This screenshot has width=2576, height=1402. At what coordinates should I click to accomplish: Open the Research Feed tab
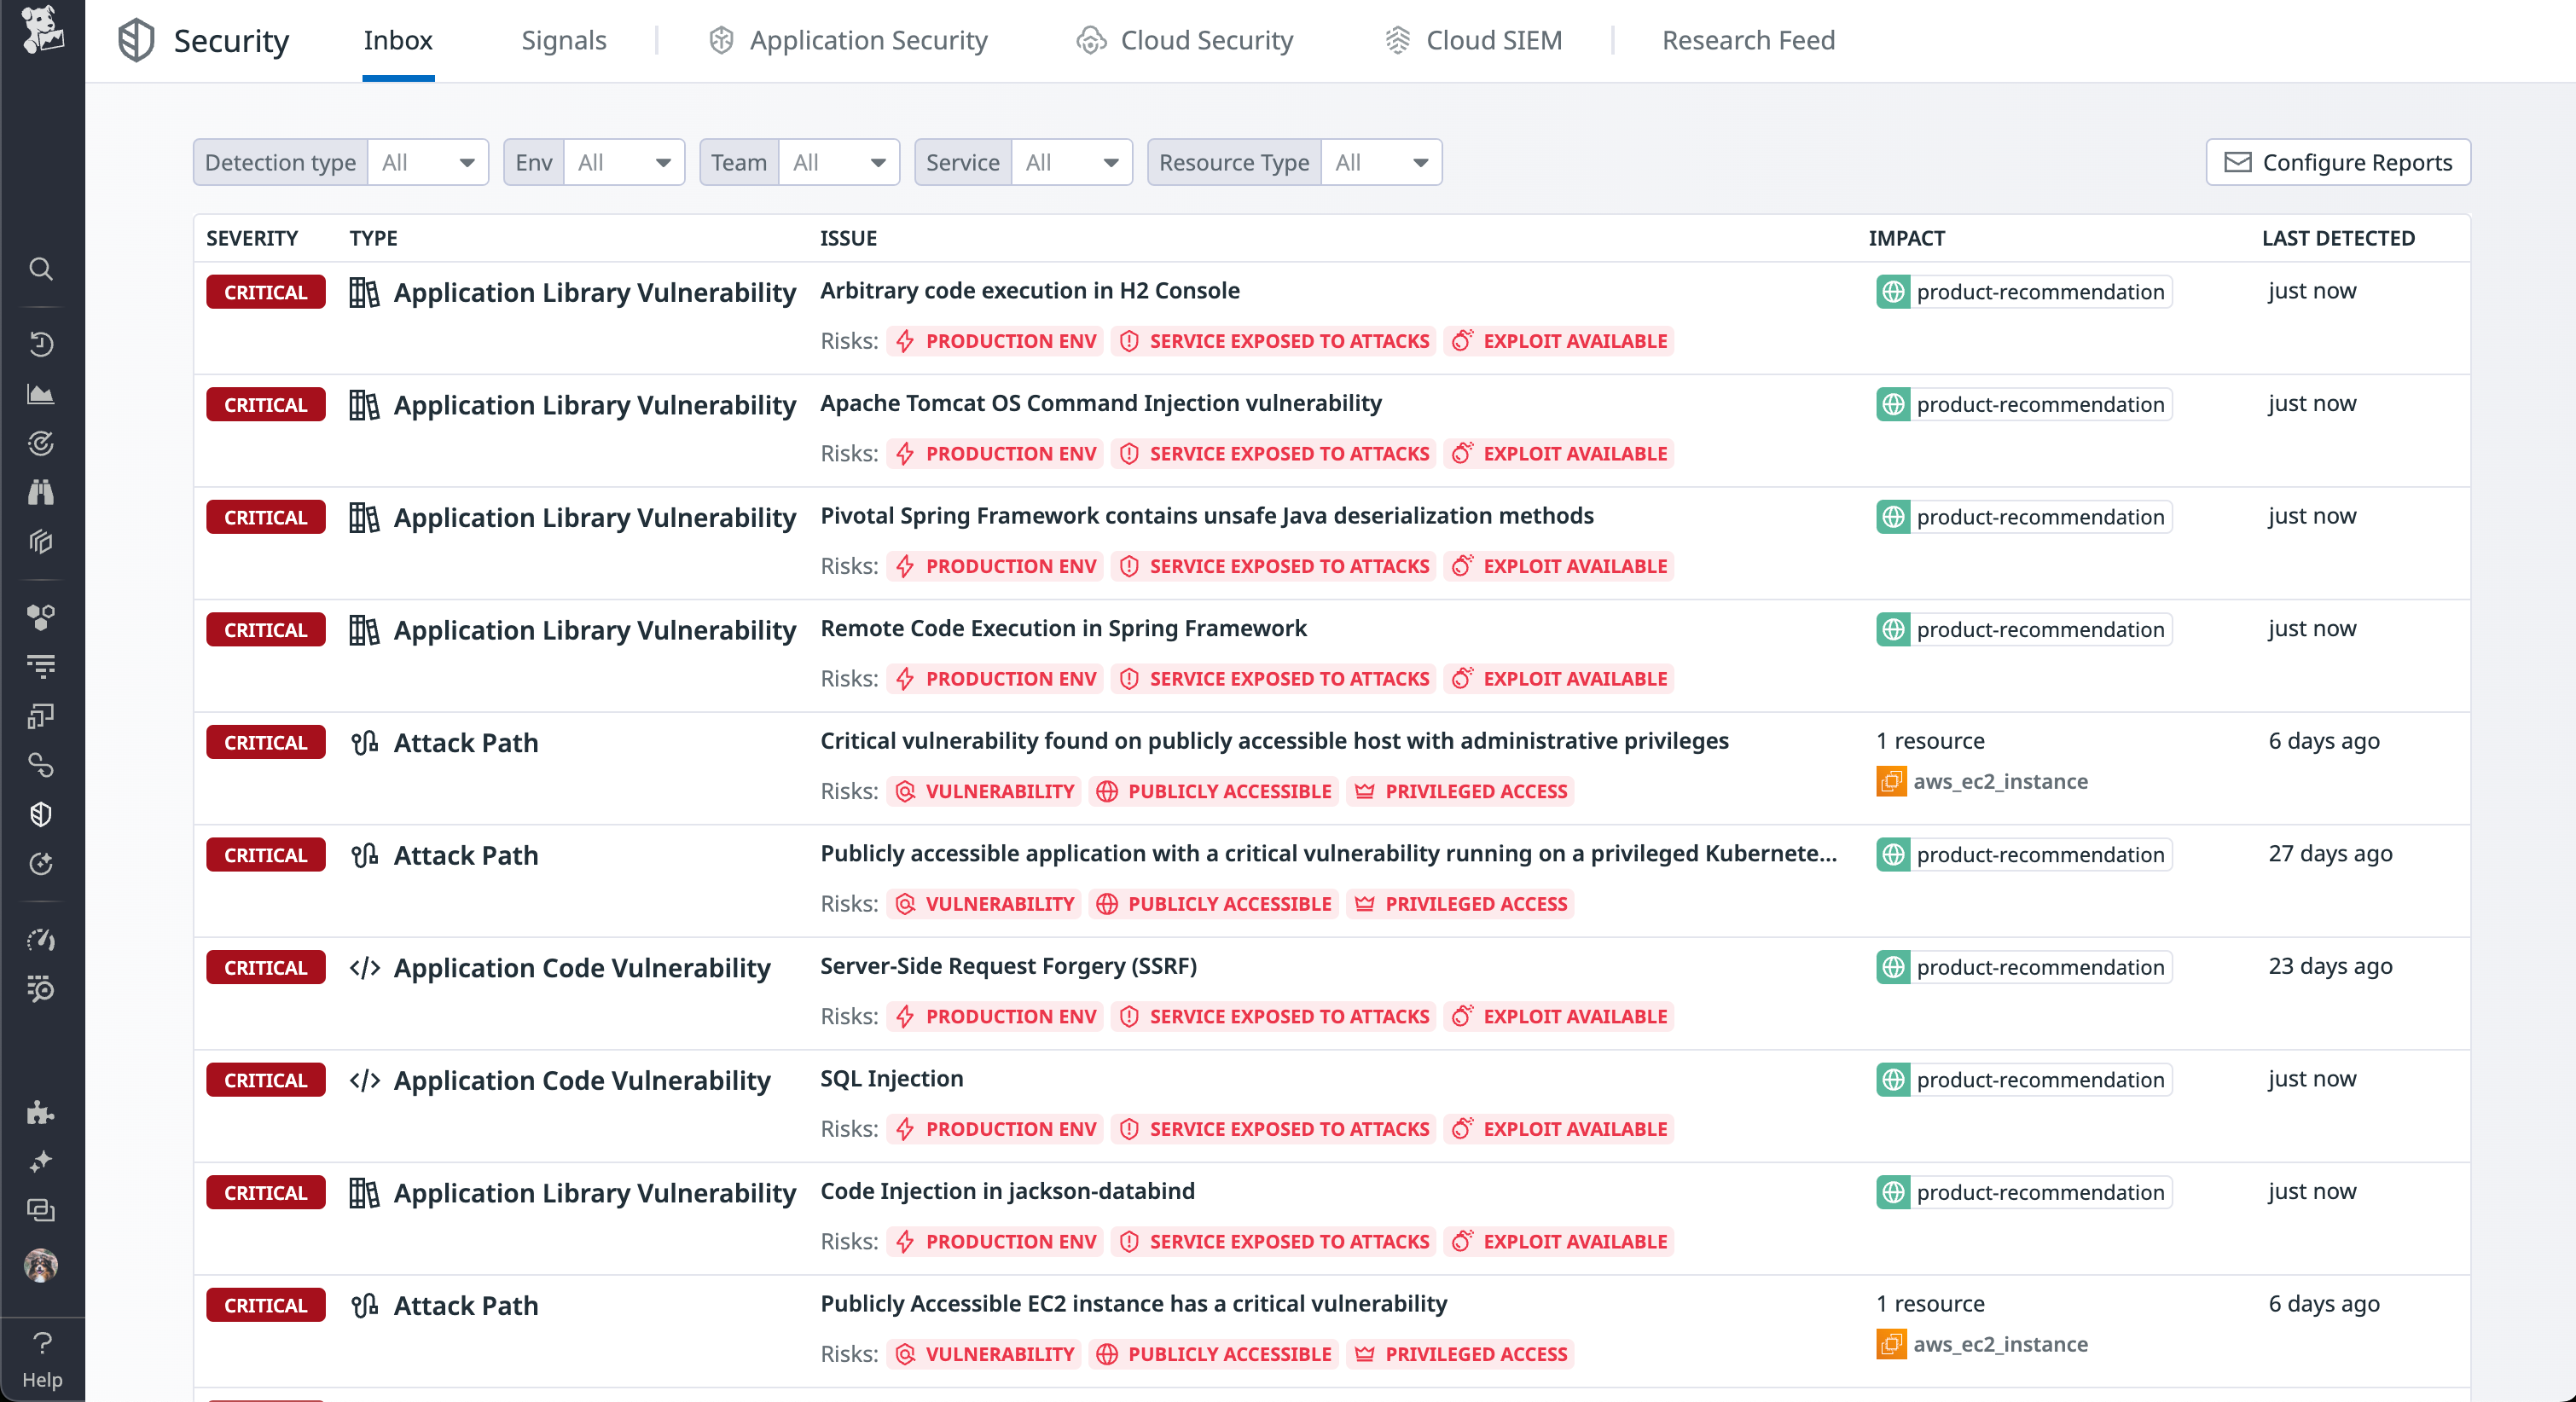[1747, 40]
